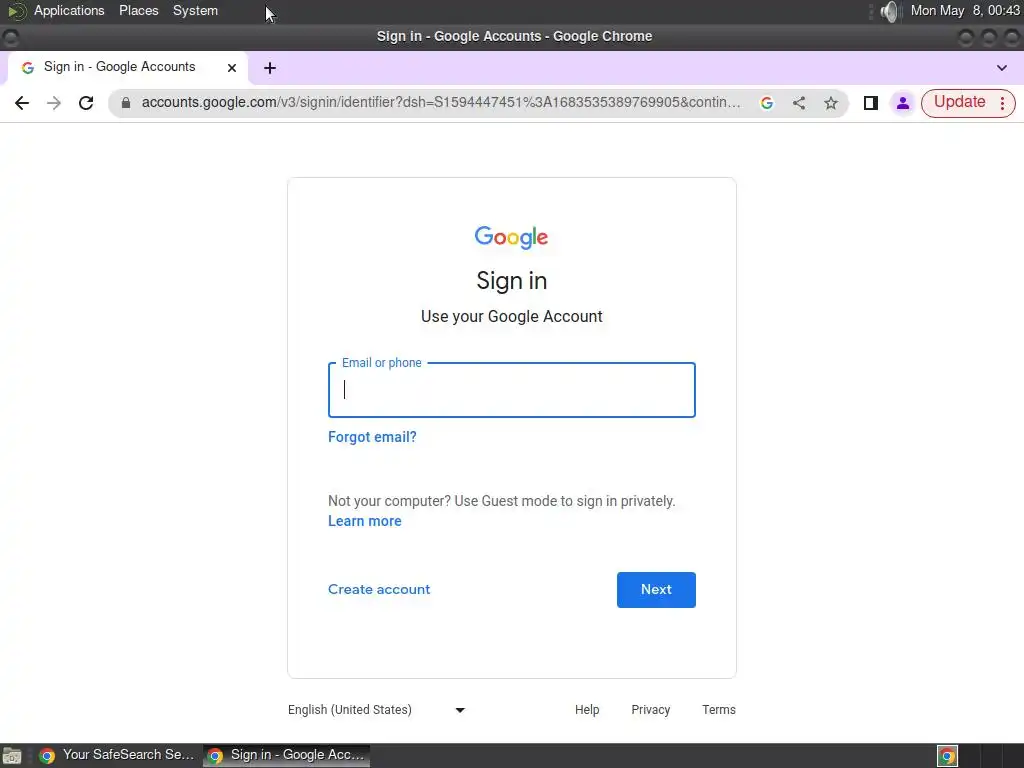Open the English (United States) language dropdown

point(376,710)
